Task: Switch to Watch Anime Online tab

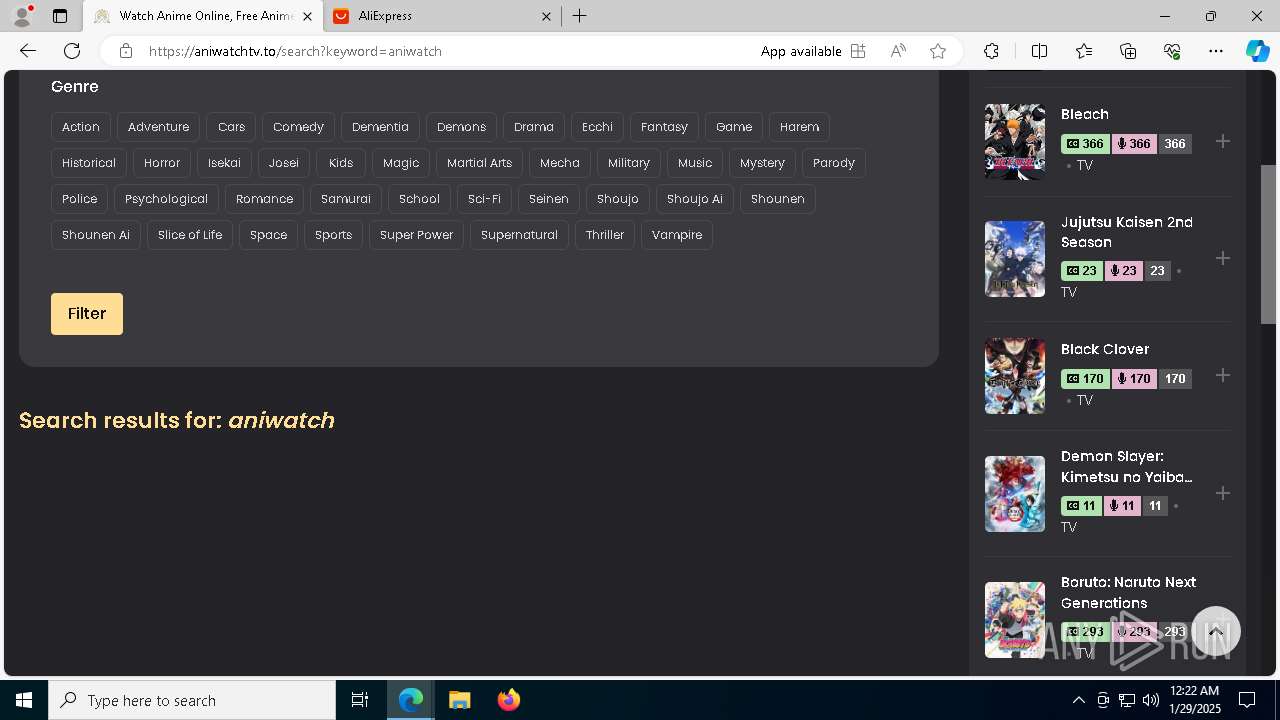Action: [203, 16]
